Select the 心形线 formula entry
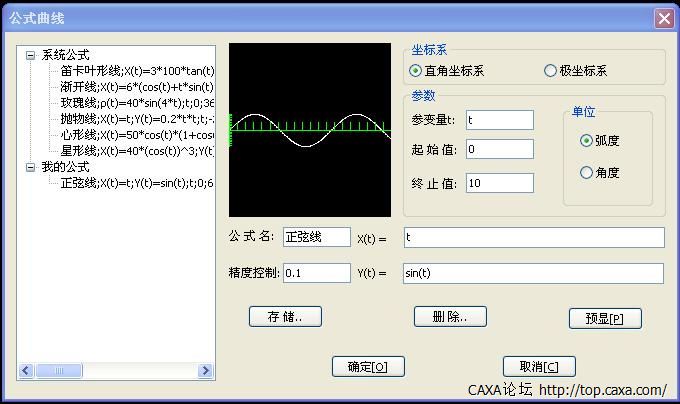 click(137, 135)
